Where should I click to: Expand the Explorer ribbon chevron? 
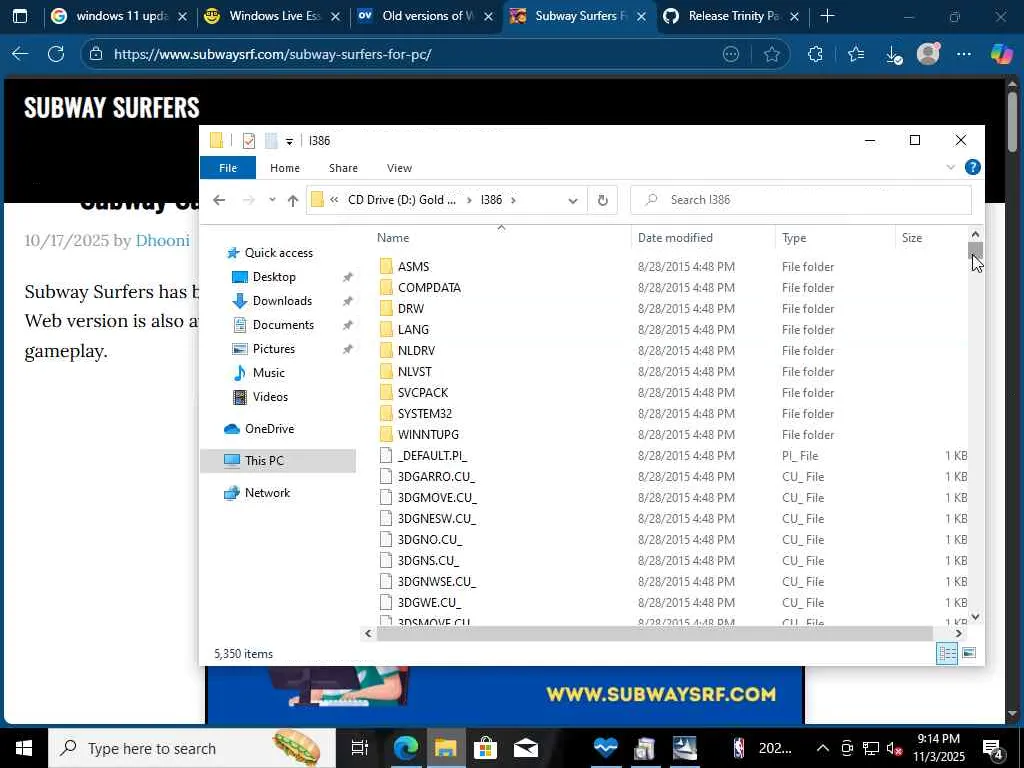[x=950, y=167]
